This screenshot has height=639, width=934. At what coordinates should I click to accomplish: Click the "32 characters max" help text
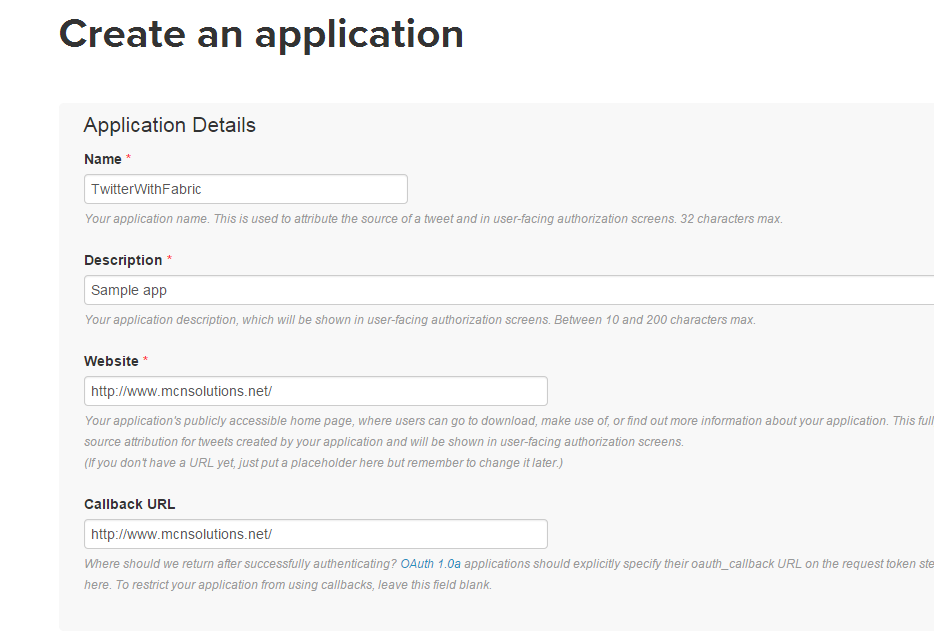(x=731, y=219)
